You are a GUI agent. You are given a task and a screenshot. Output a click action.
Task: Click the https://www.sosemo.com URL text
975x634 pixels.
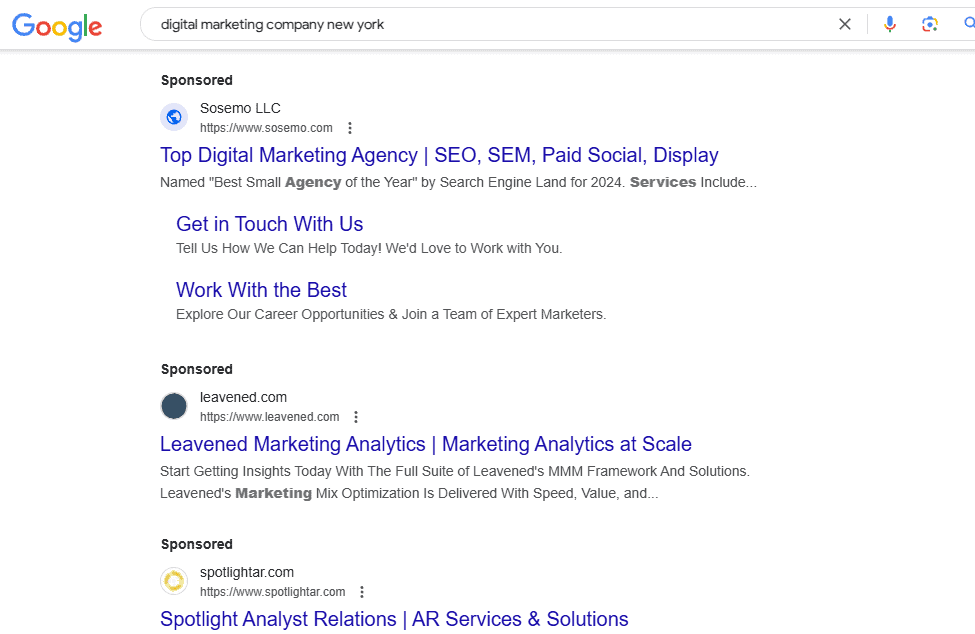pyautogui.click(x=266, y=128)
